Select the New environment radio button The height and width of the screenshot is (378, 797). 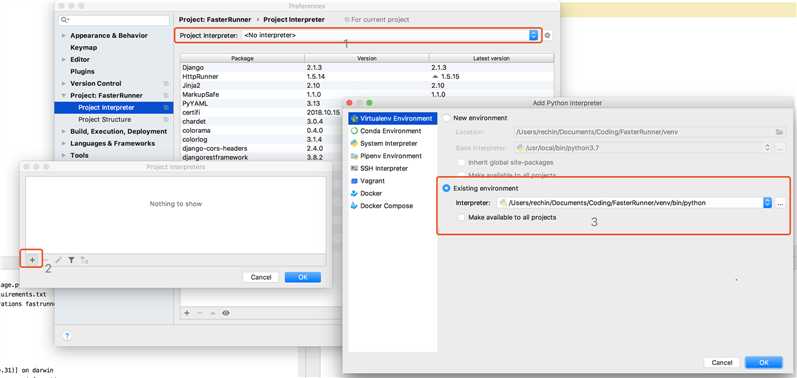point(446,118)
